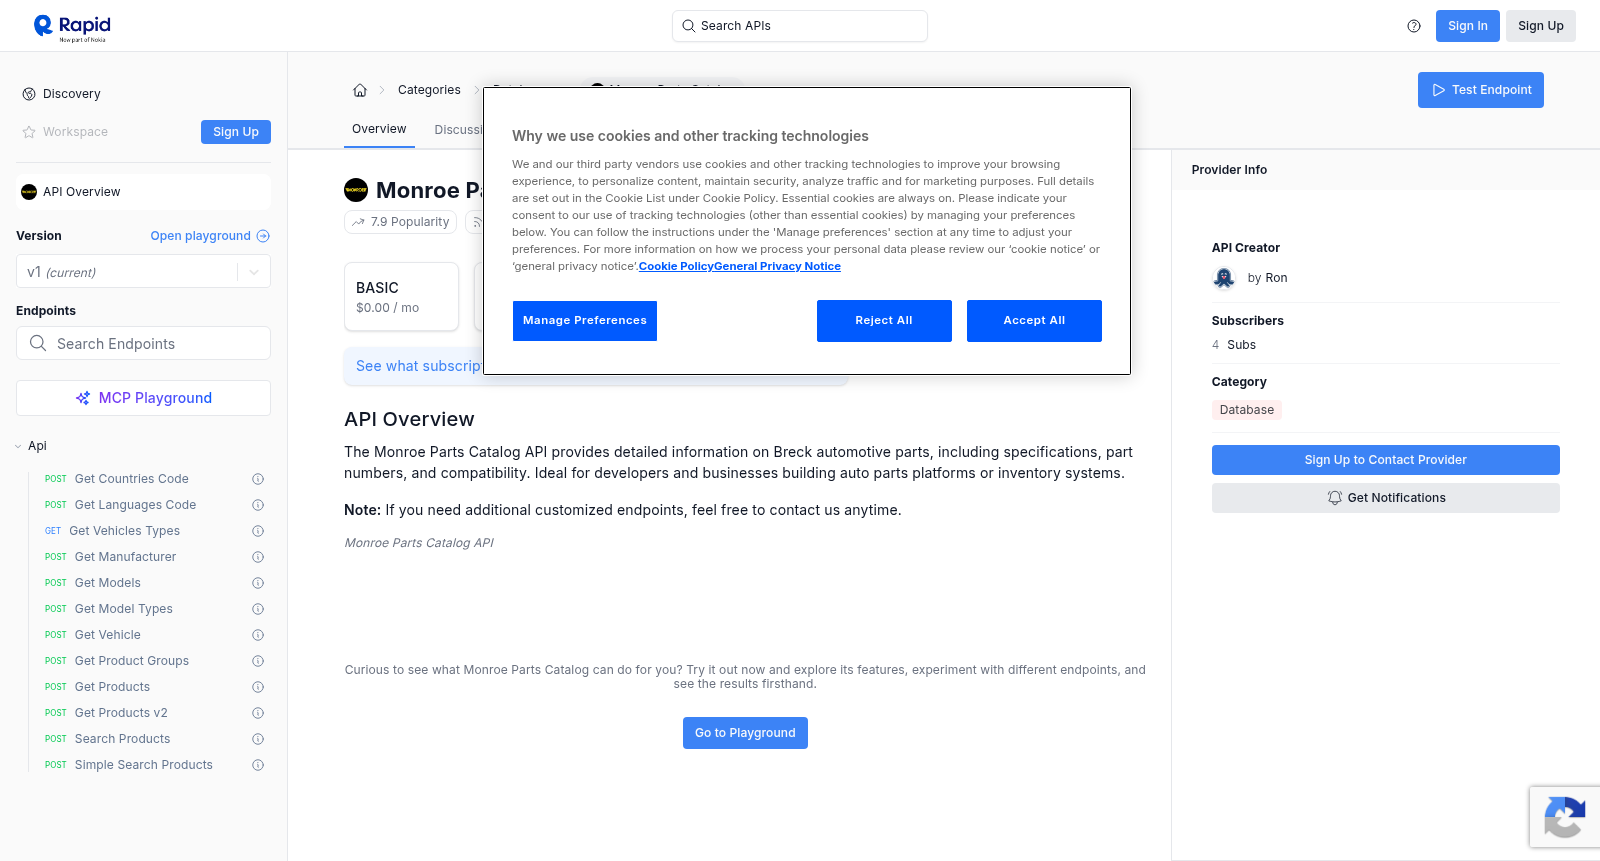Click Sign Up next to Workspace
The width and height of the screenshot is (1600, 861).
(236, 132)
